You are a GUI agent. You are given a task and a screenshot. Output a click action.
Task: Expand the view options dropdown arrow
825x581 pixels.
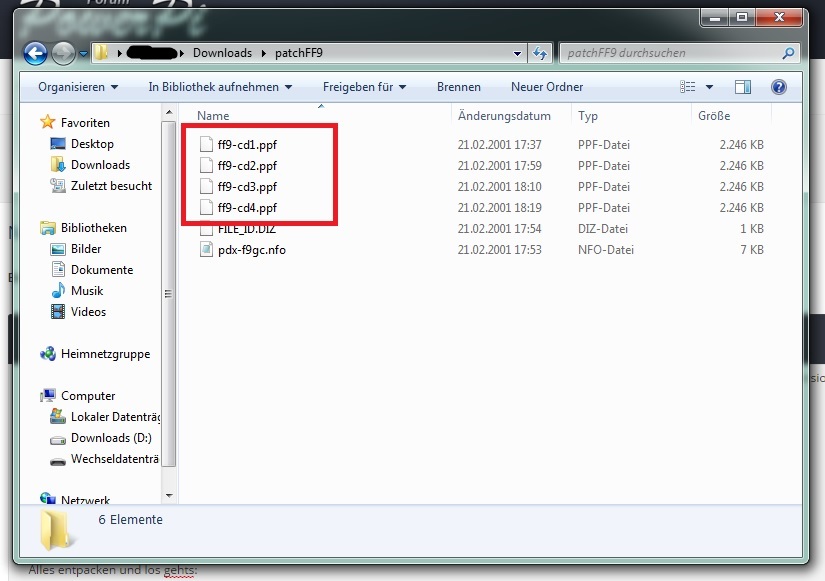709,87
